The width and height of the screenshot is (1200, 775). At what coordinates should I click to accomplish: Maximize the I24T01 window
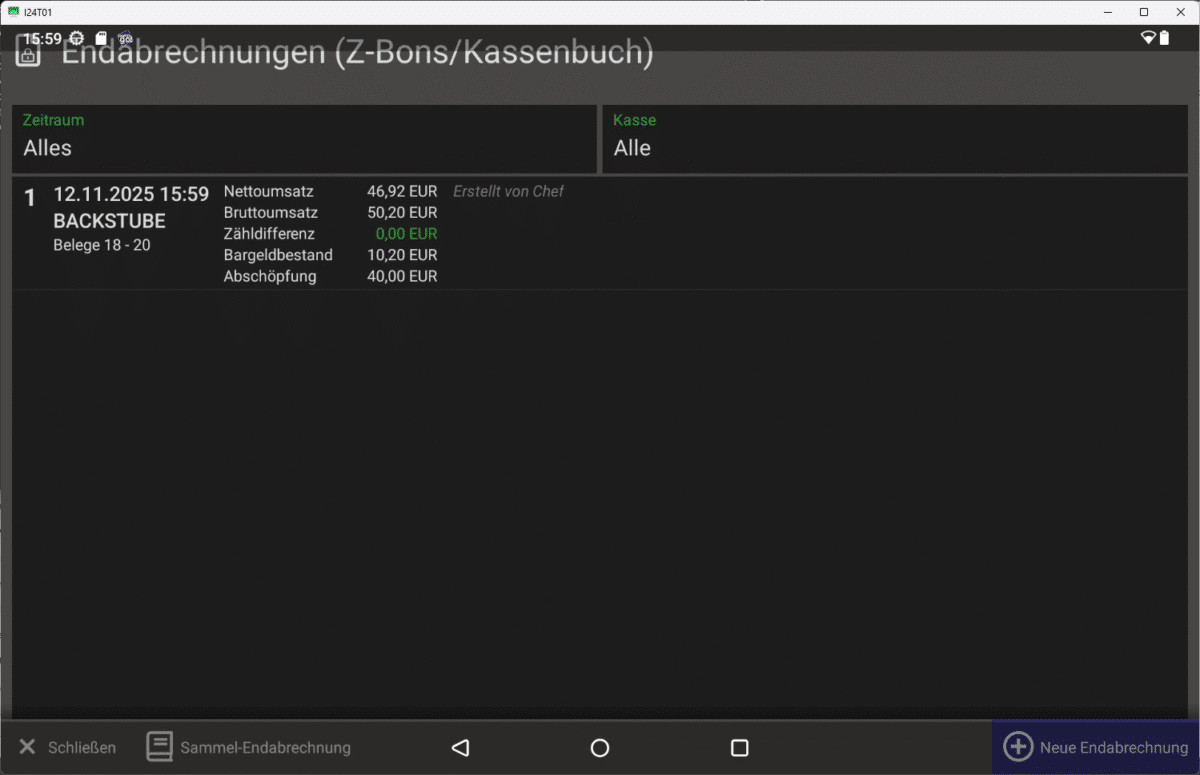(1143, 12)
